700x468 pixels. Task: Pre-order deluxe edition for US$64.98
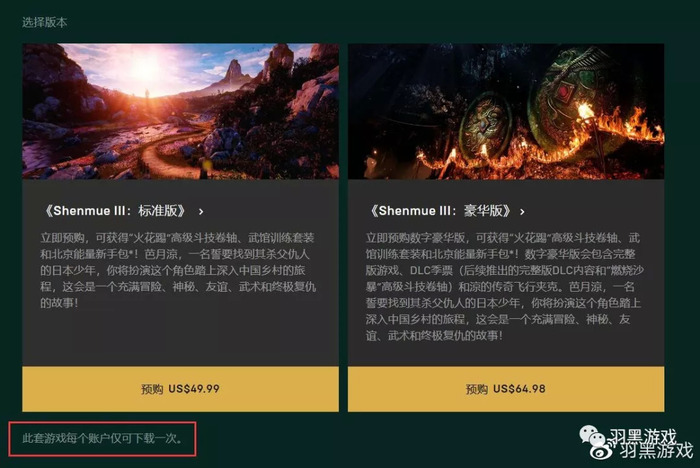pos(506,389)
